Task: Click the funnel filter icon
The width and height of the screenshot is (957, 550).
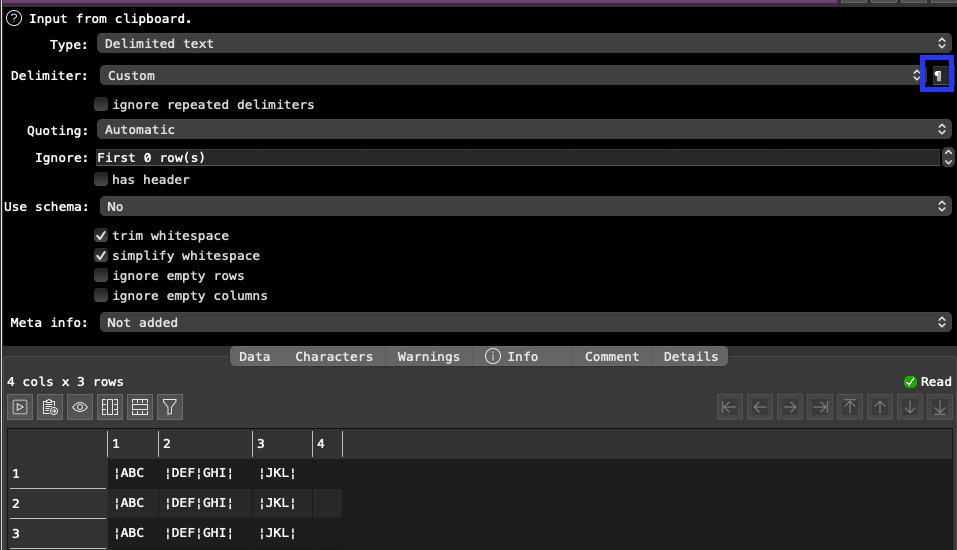Action: click(x=170, y=407)
